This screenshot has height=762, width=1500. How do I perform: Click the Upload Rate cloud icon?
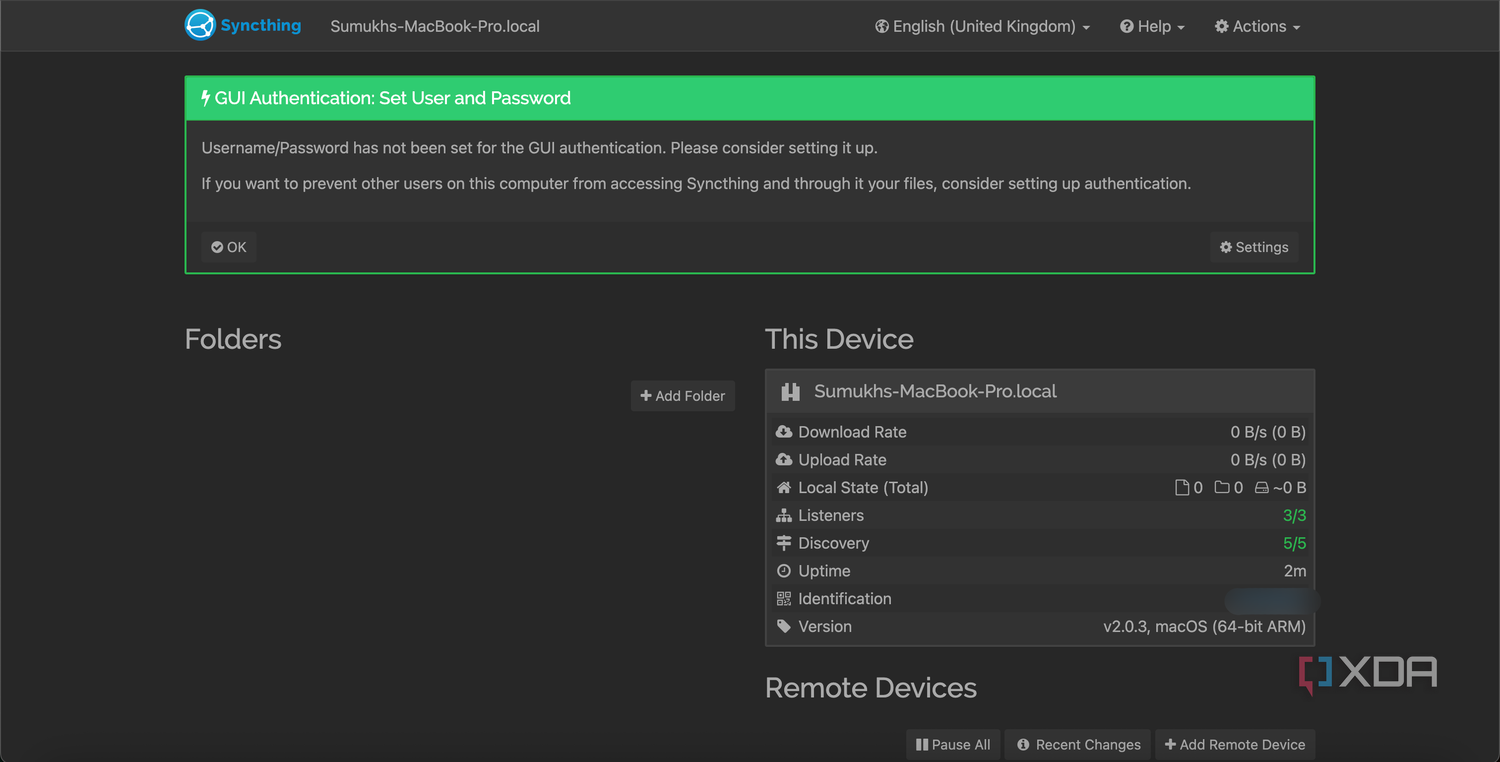pos(784,460)
